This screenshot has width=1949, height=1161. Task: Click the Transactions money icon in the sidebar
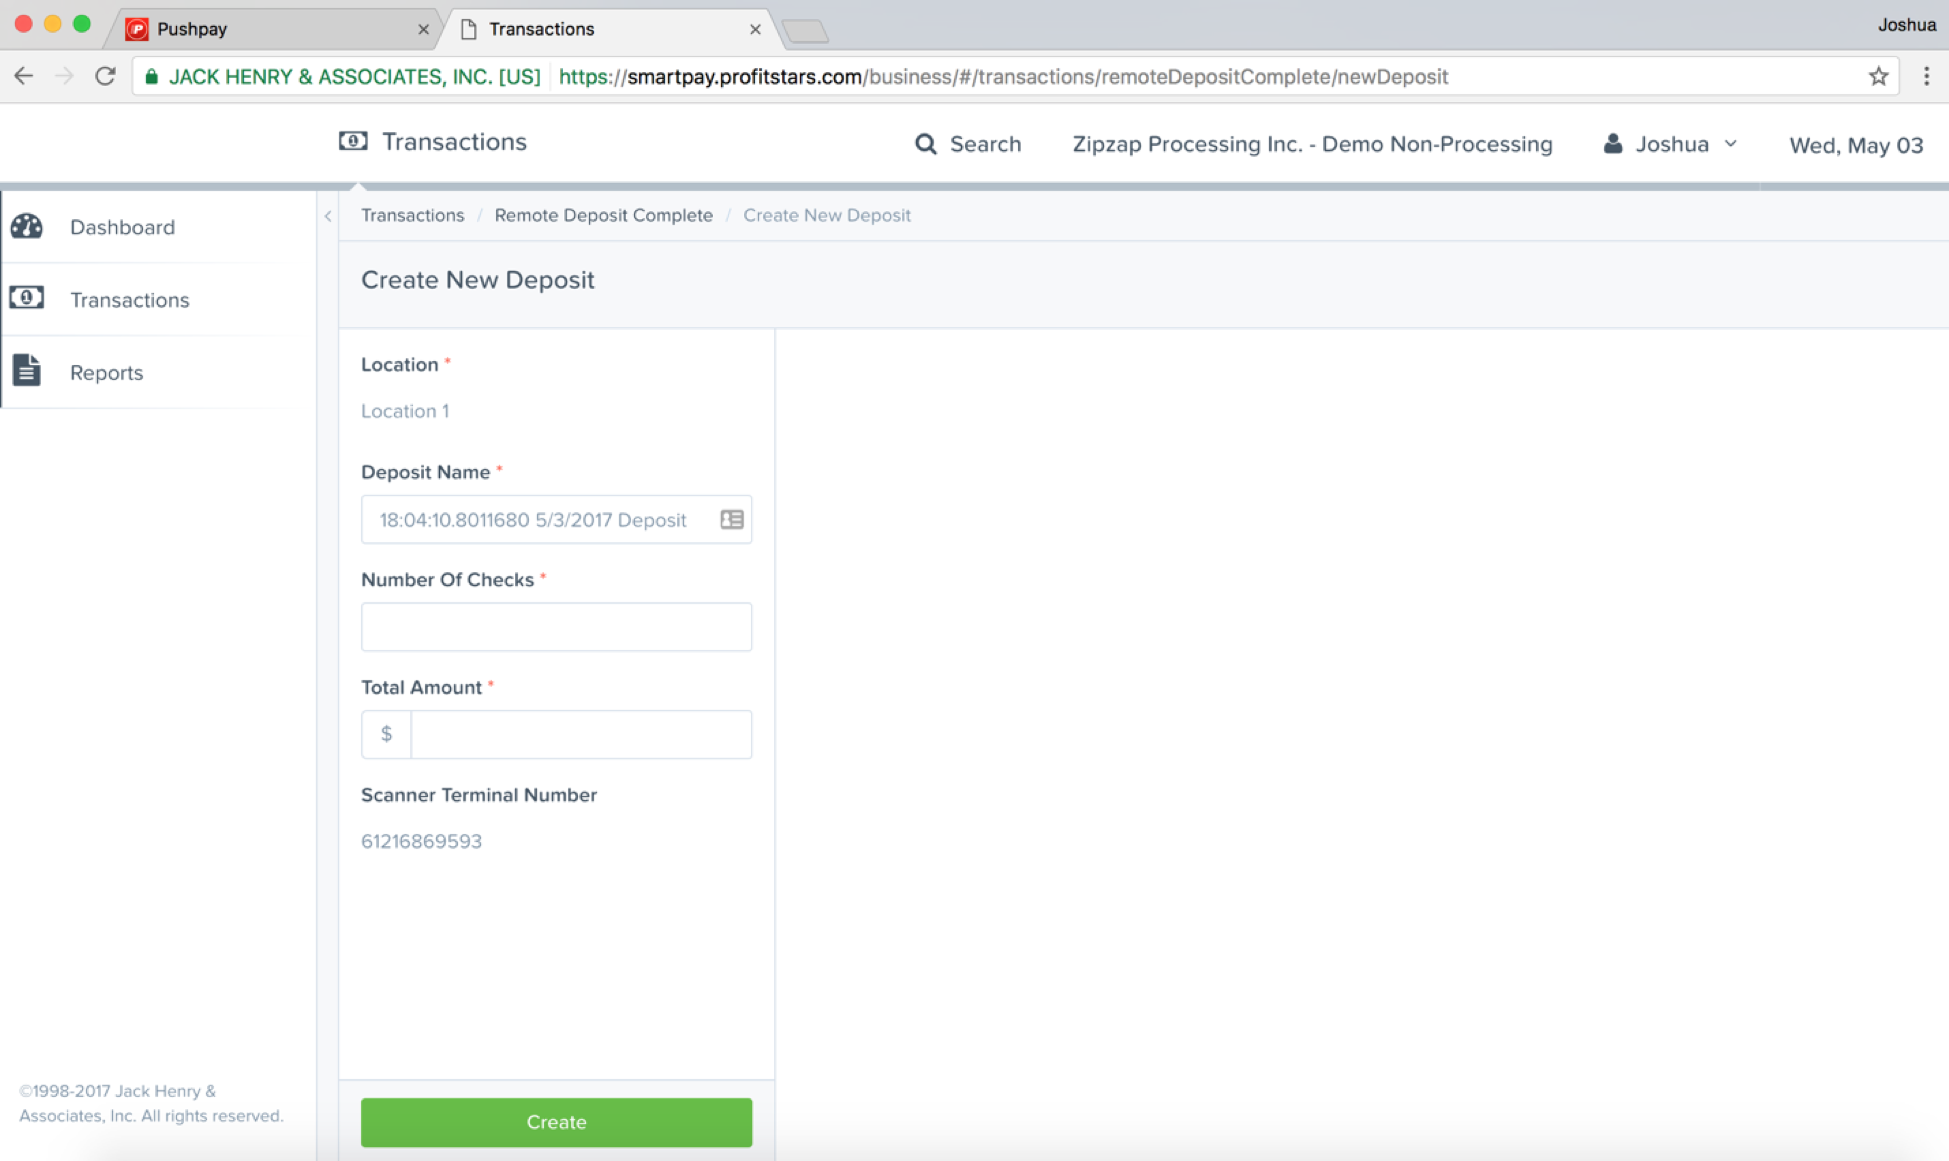(x=27, y=297)
